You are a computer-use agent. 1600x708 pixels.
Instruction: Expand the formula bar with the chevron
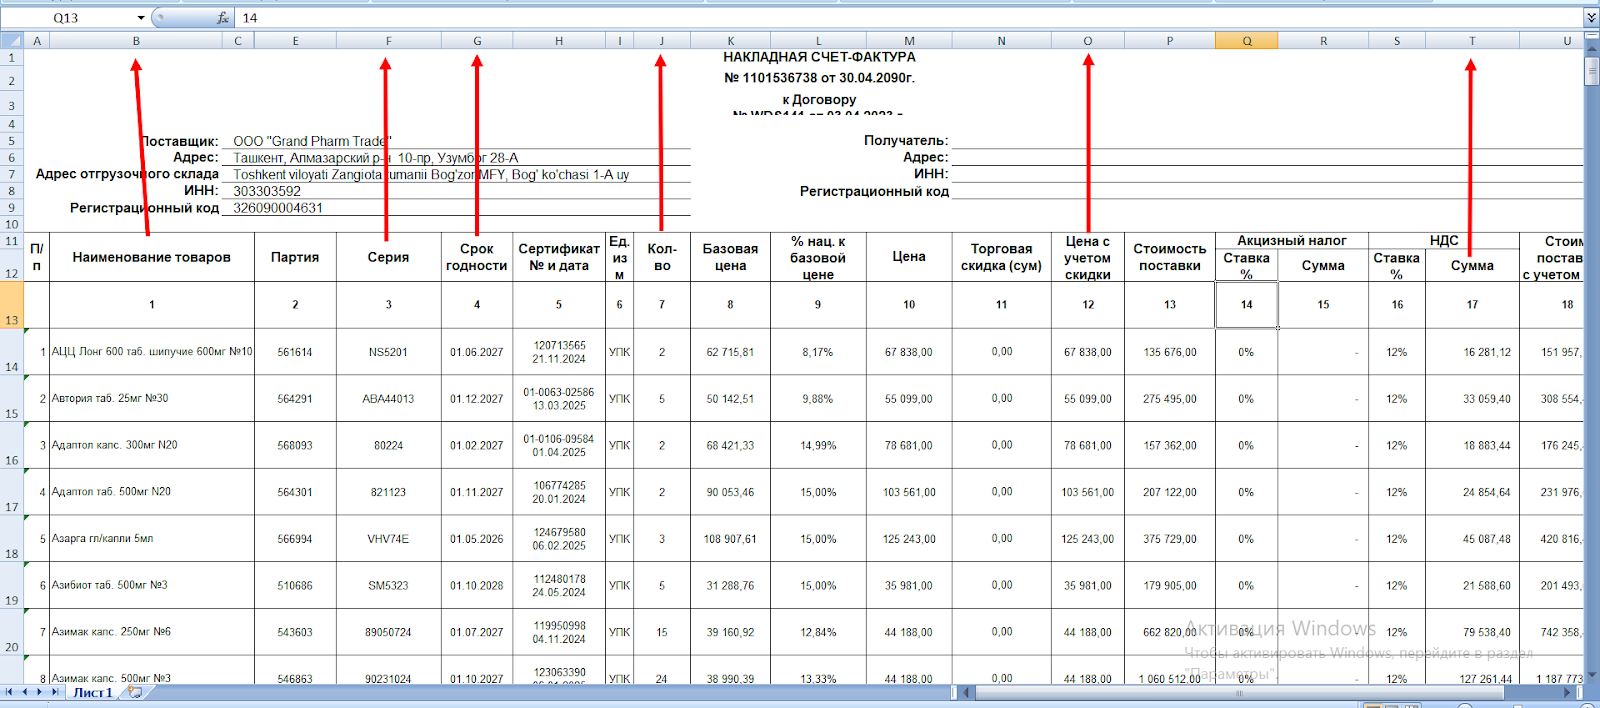1590,18
